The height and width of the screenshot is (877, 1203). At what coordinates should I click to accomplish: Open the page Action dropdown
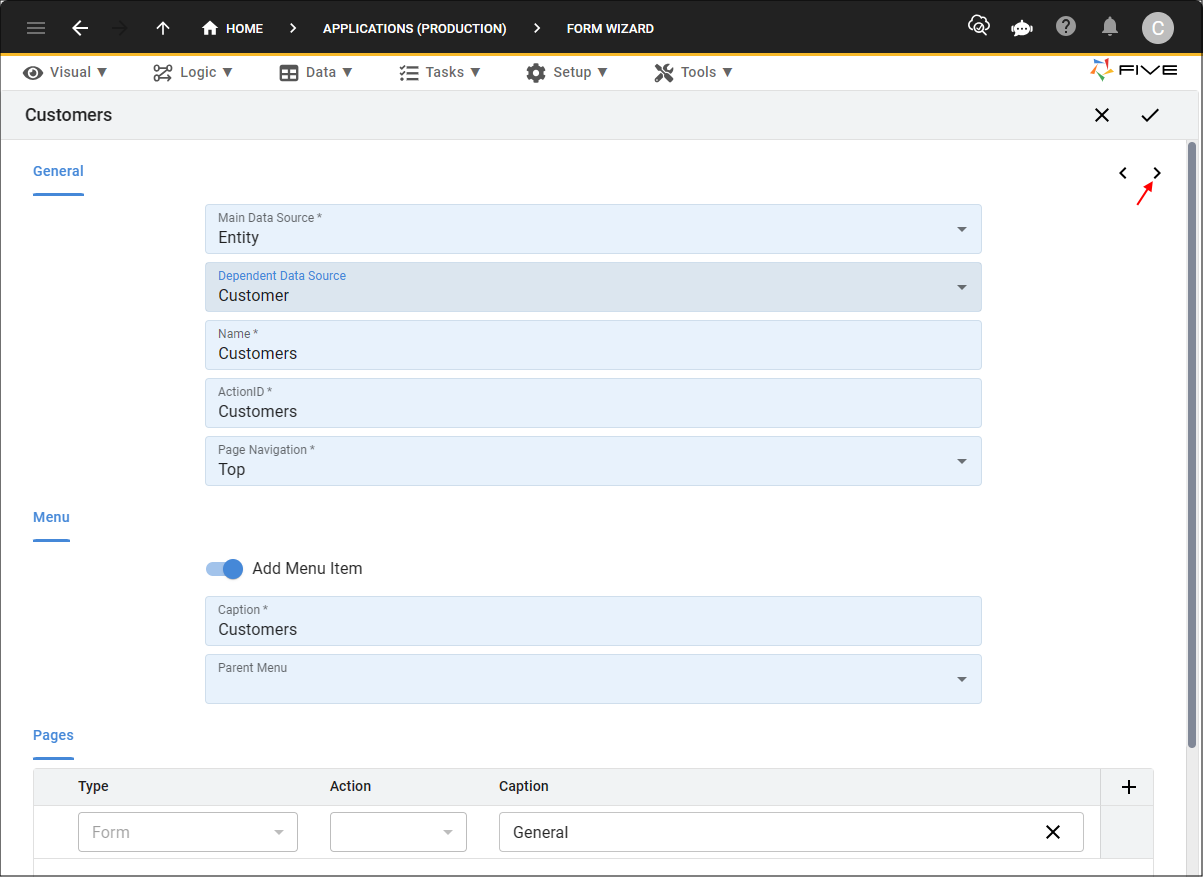(x=398, y=832)
